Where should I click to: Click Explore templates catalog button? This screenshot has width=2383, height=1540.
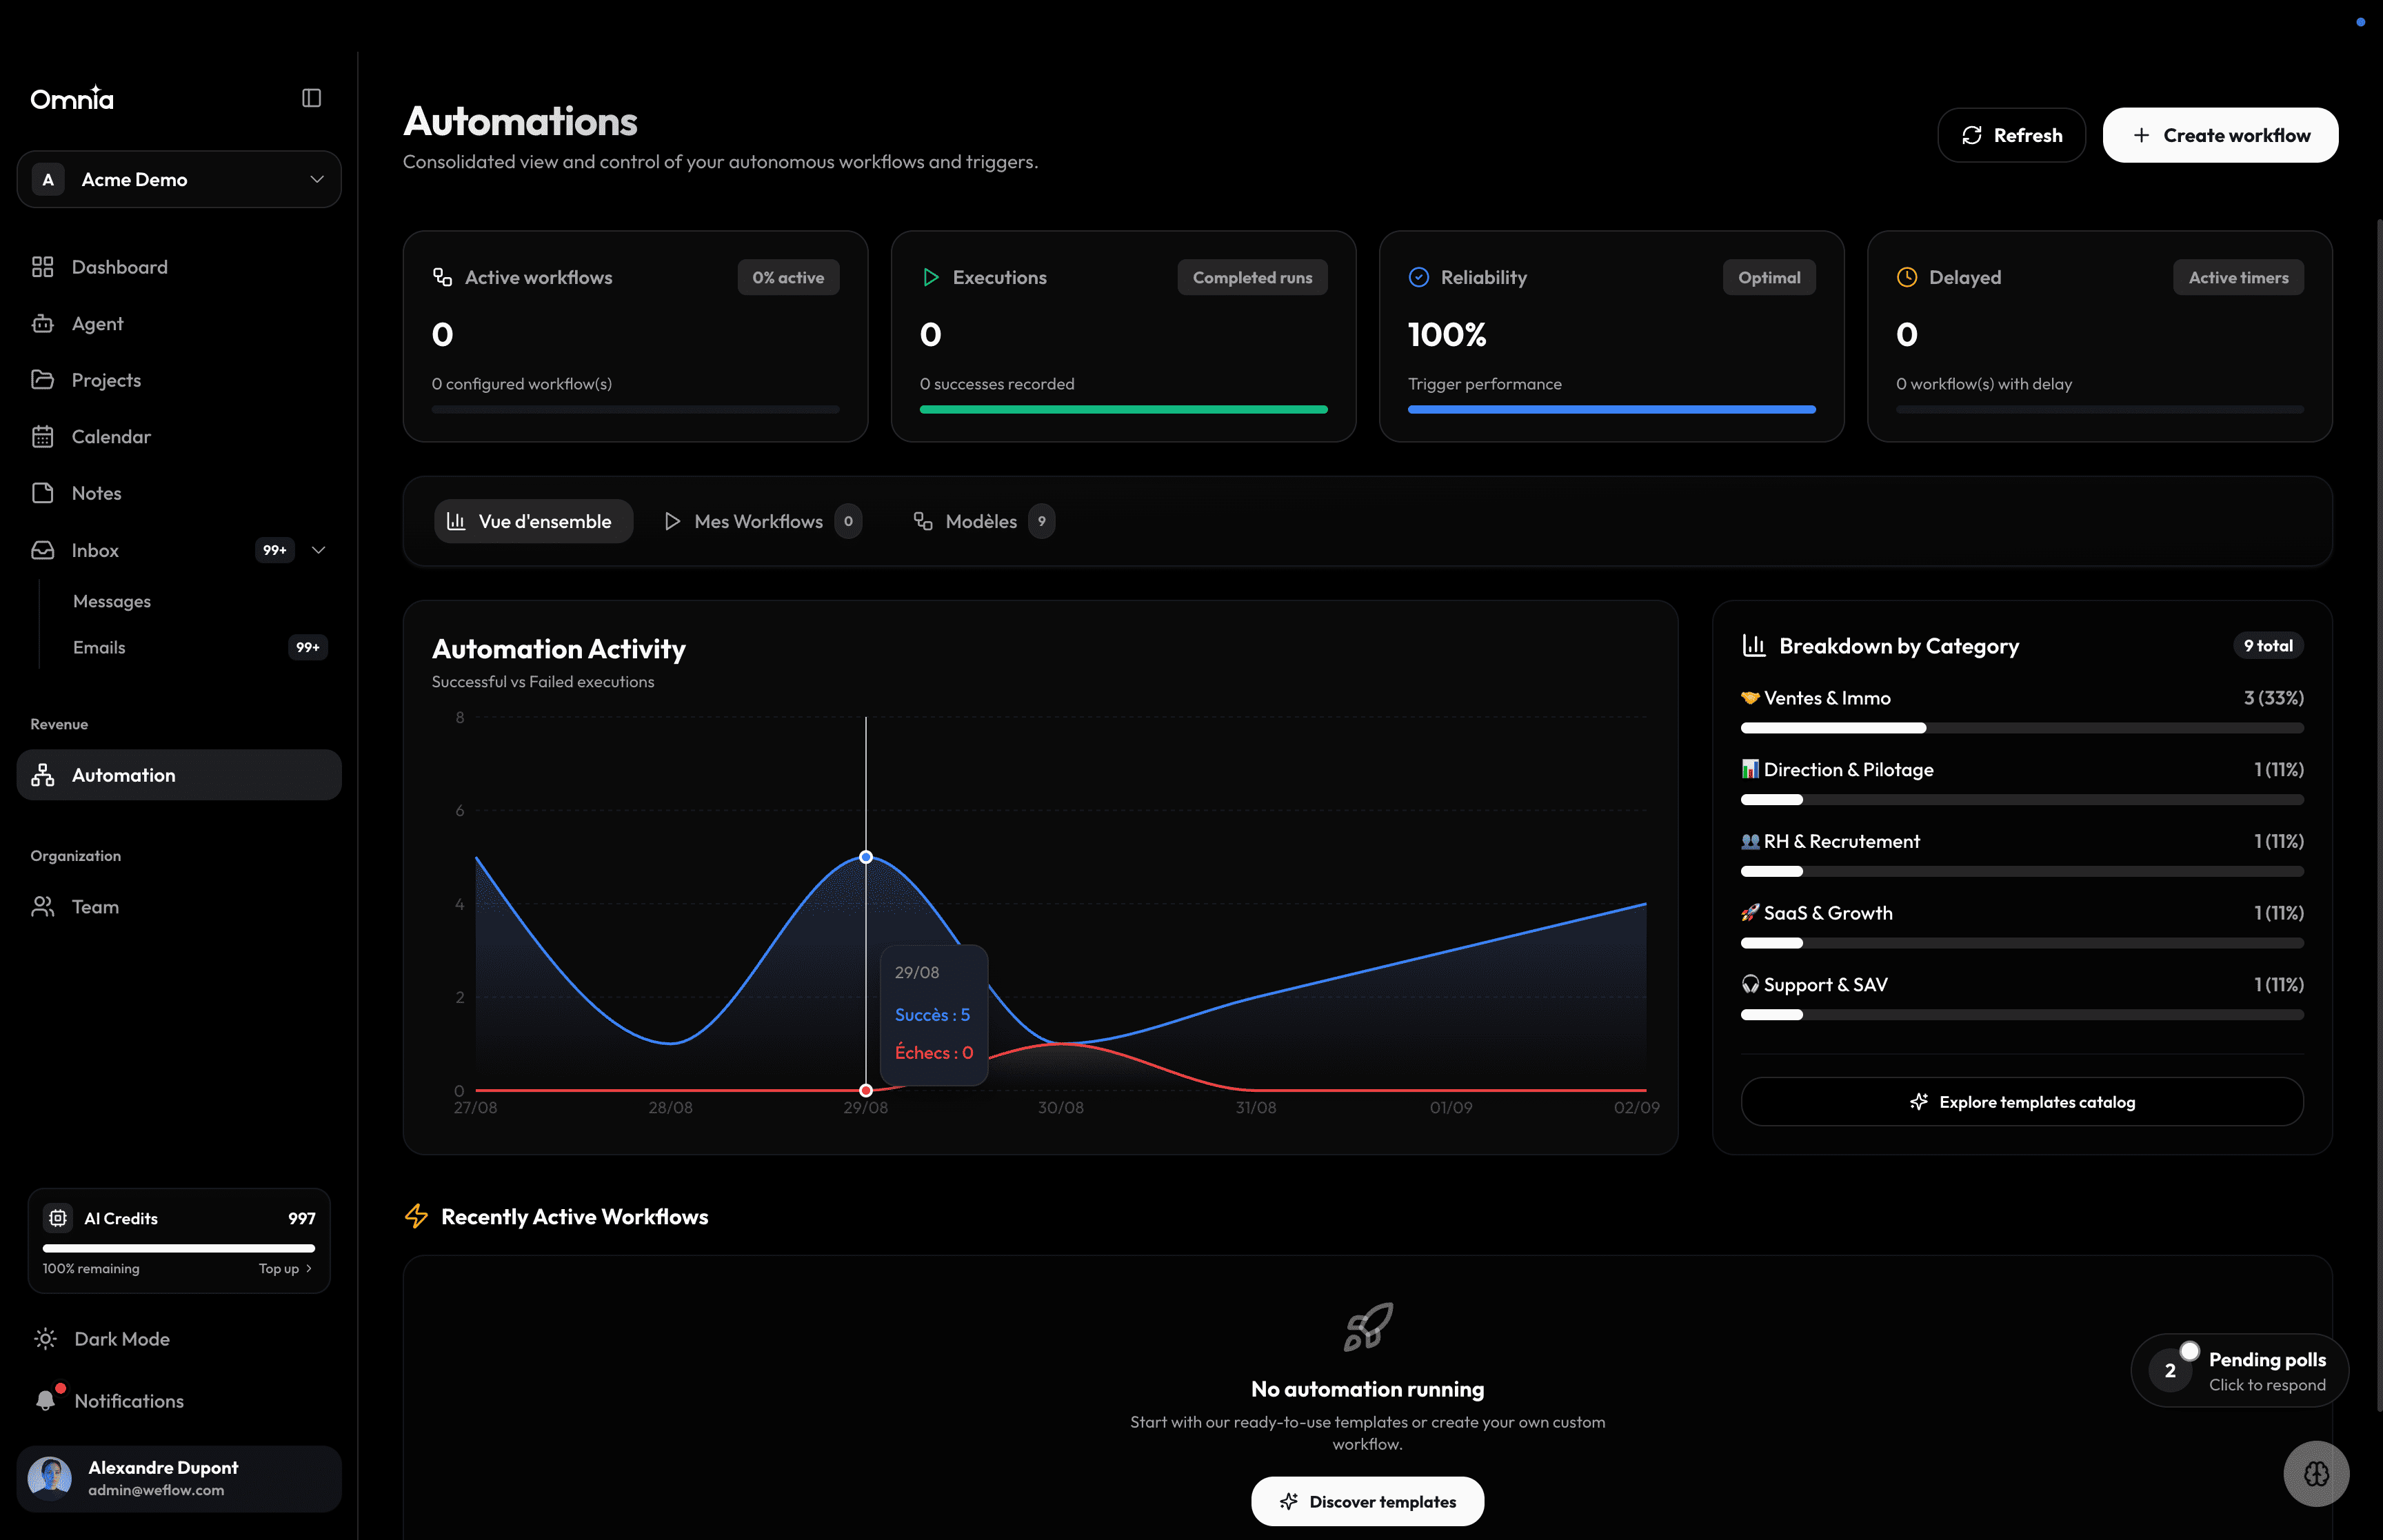(2022, 1101)
